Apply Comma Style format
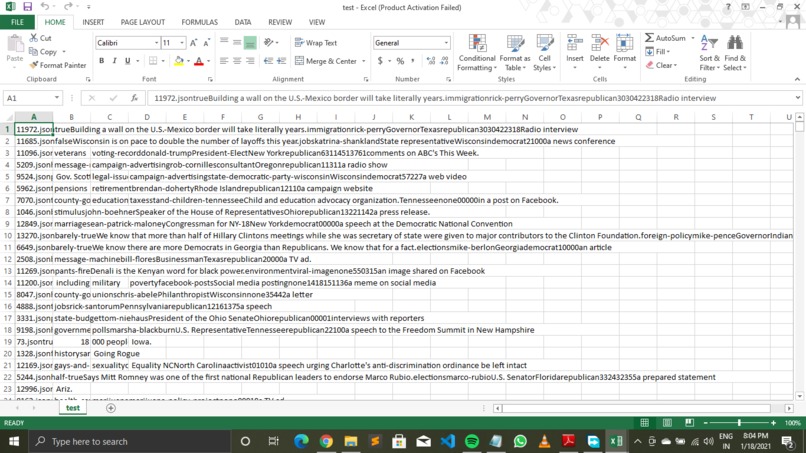The width and height of the screenshot is (806, 453). tap(413, 61)
